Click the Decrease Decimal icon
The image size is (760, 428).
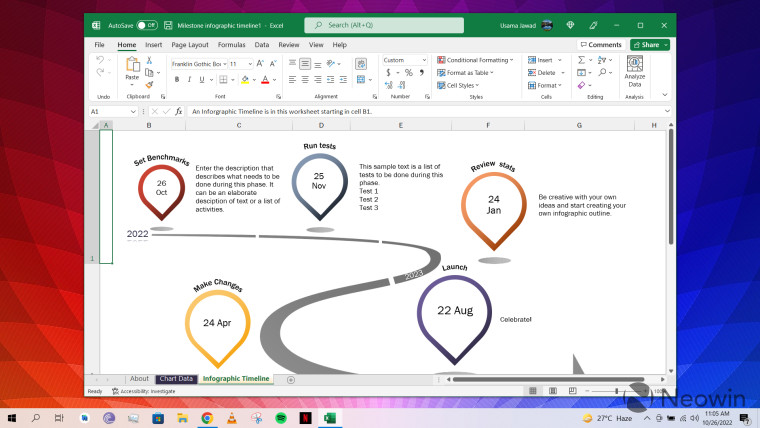[402, 85]
